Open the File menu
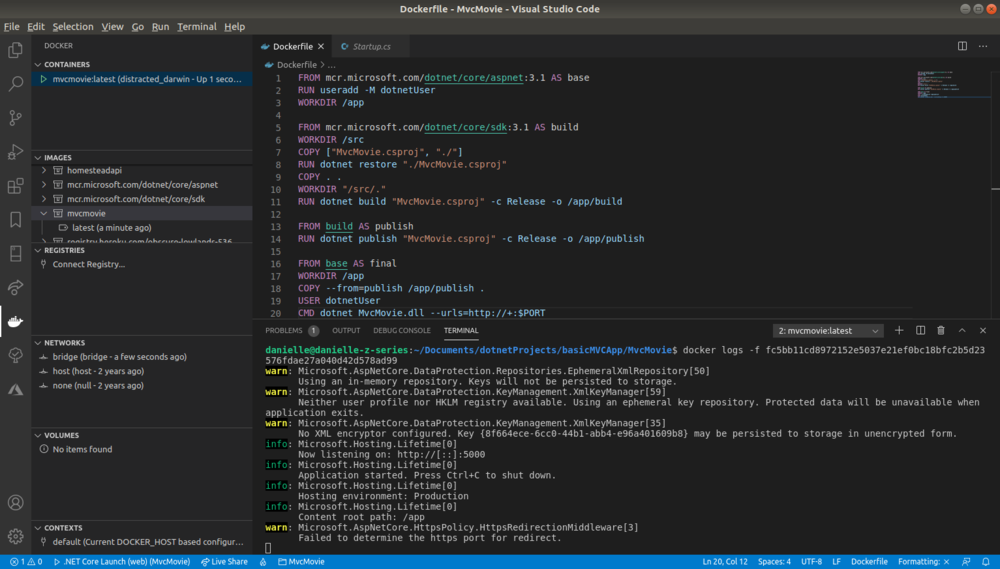Screen dimensions: 1000x569 click(x=11, y=27)
